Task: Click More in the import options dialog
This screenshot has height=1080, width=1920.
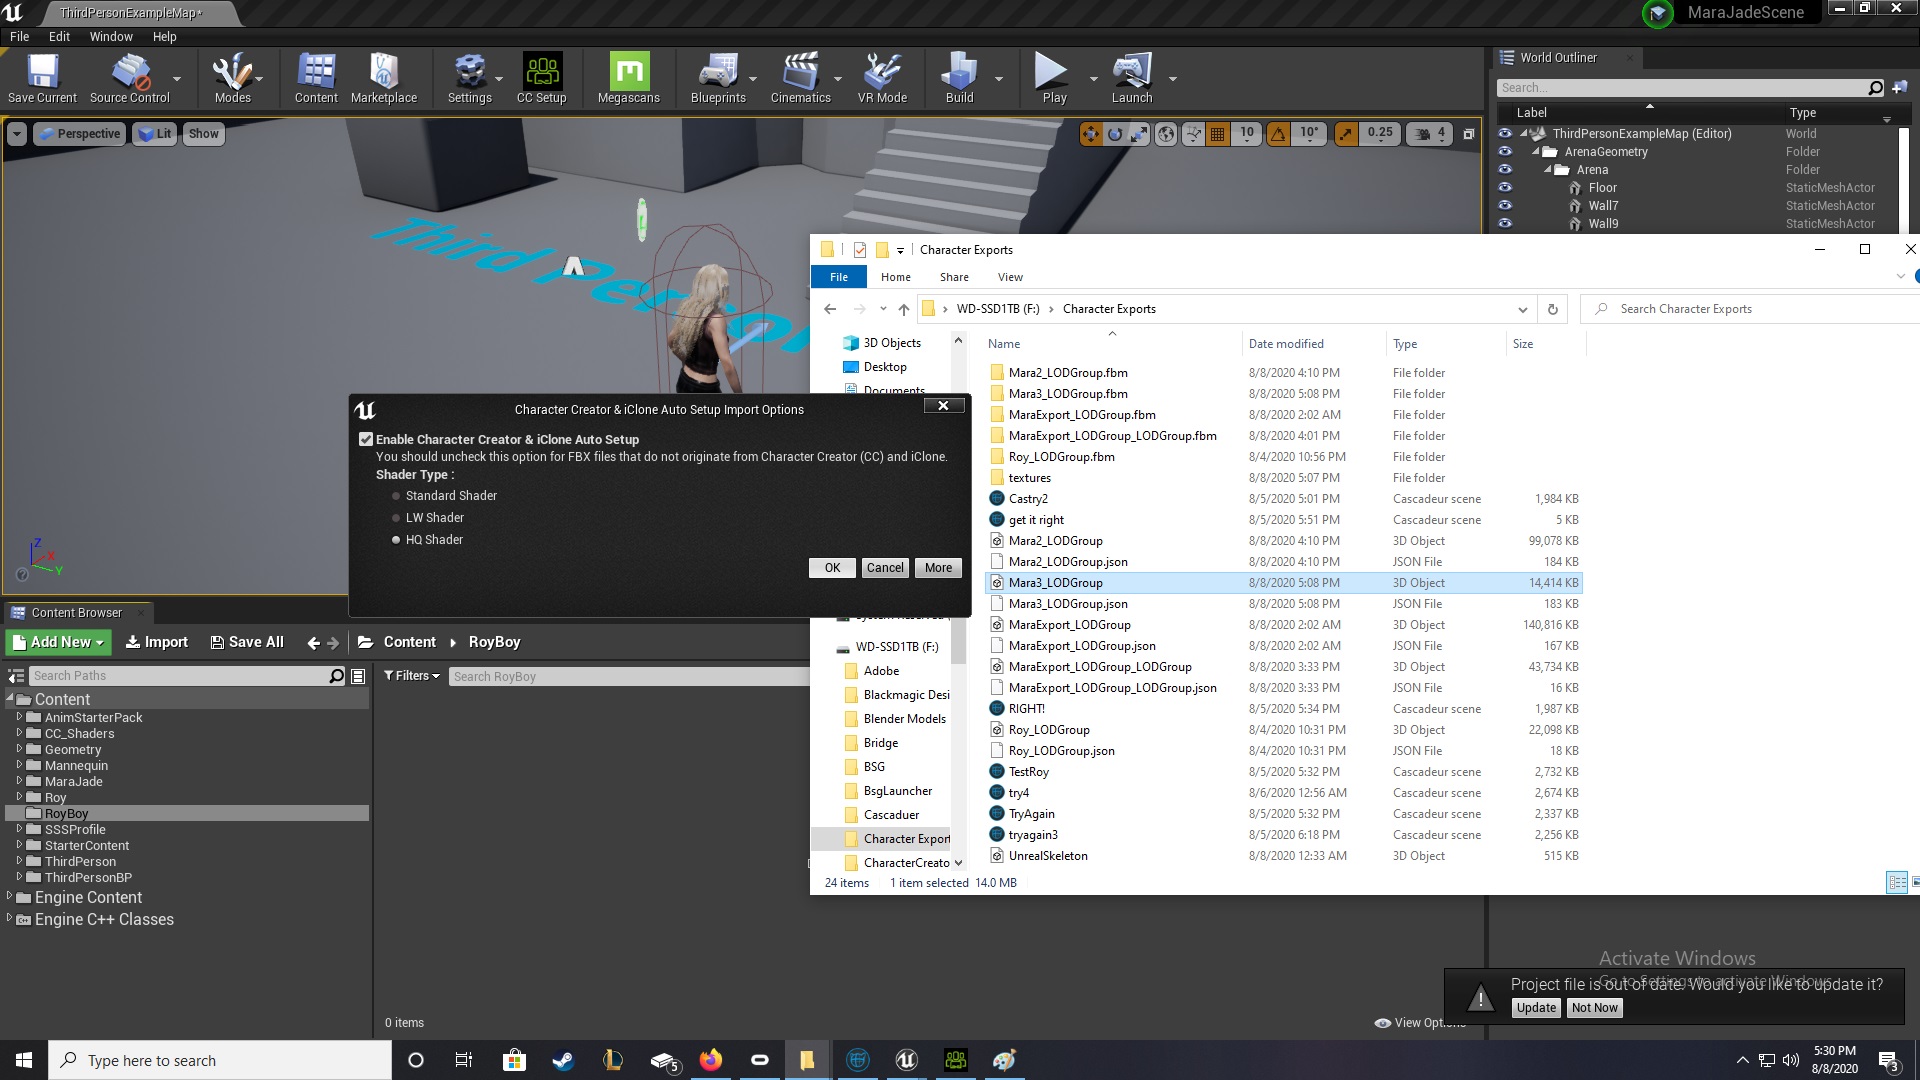Action: coord(938,568)
